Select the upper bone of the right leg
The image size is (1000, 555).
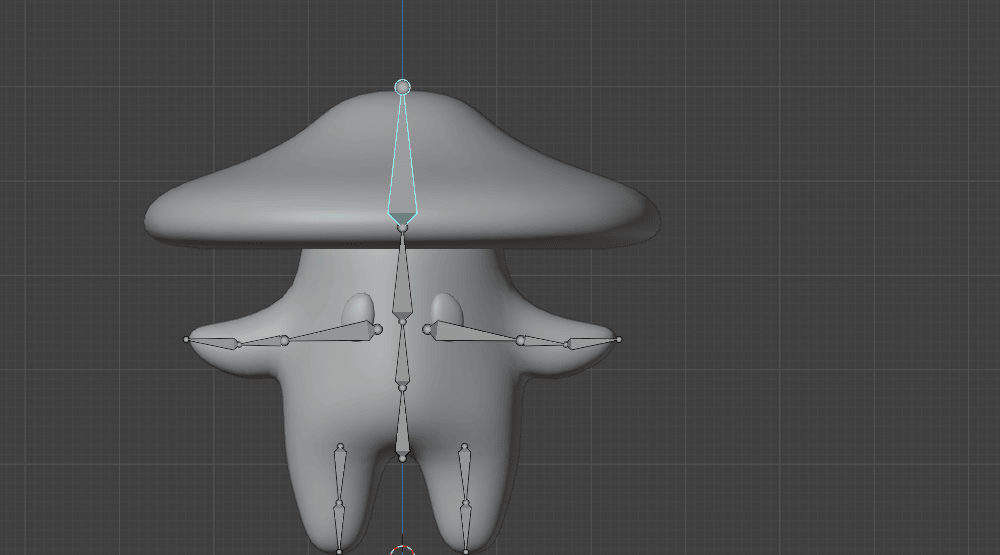pyautogui.click(x=465, y=475)
